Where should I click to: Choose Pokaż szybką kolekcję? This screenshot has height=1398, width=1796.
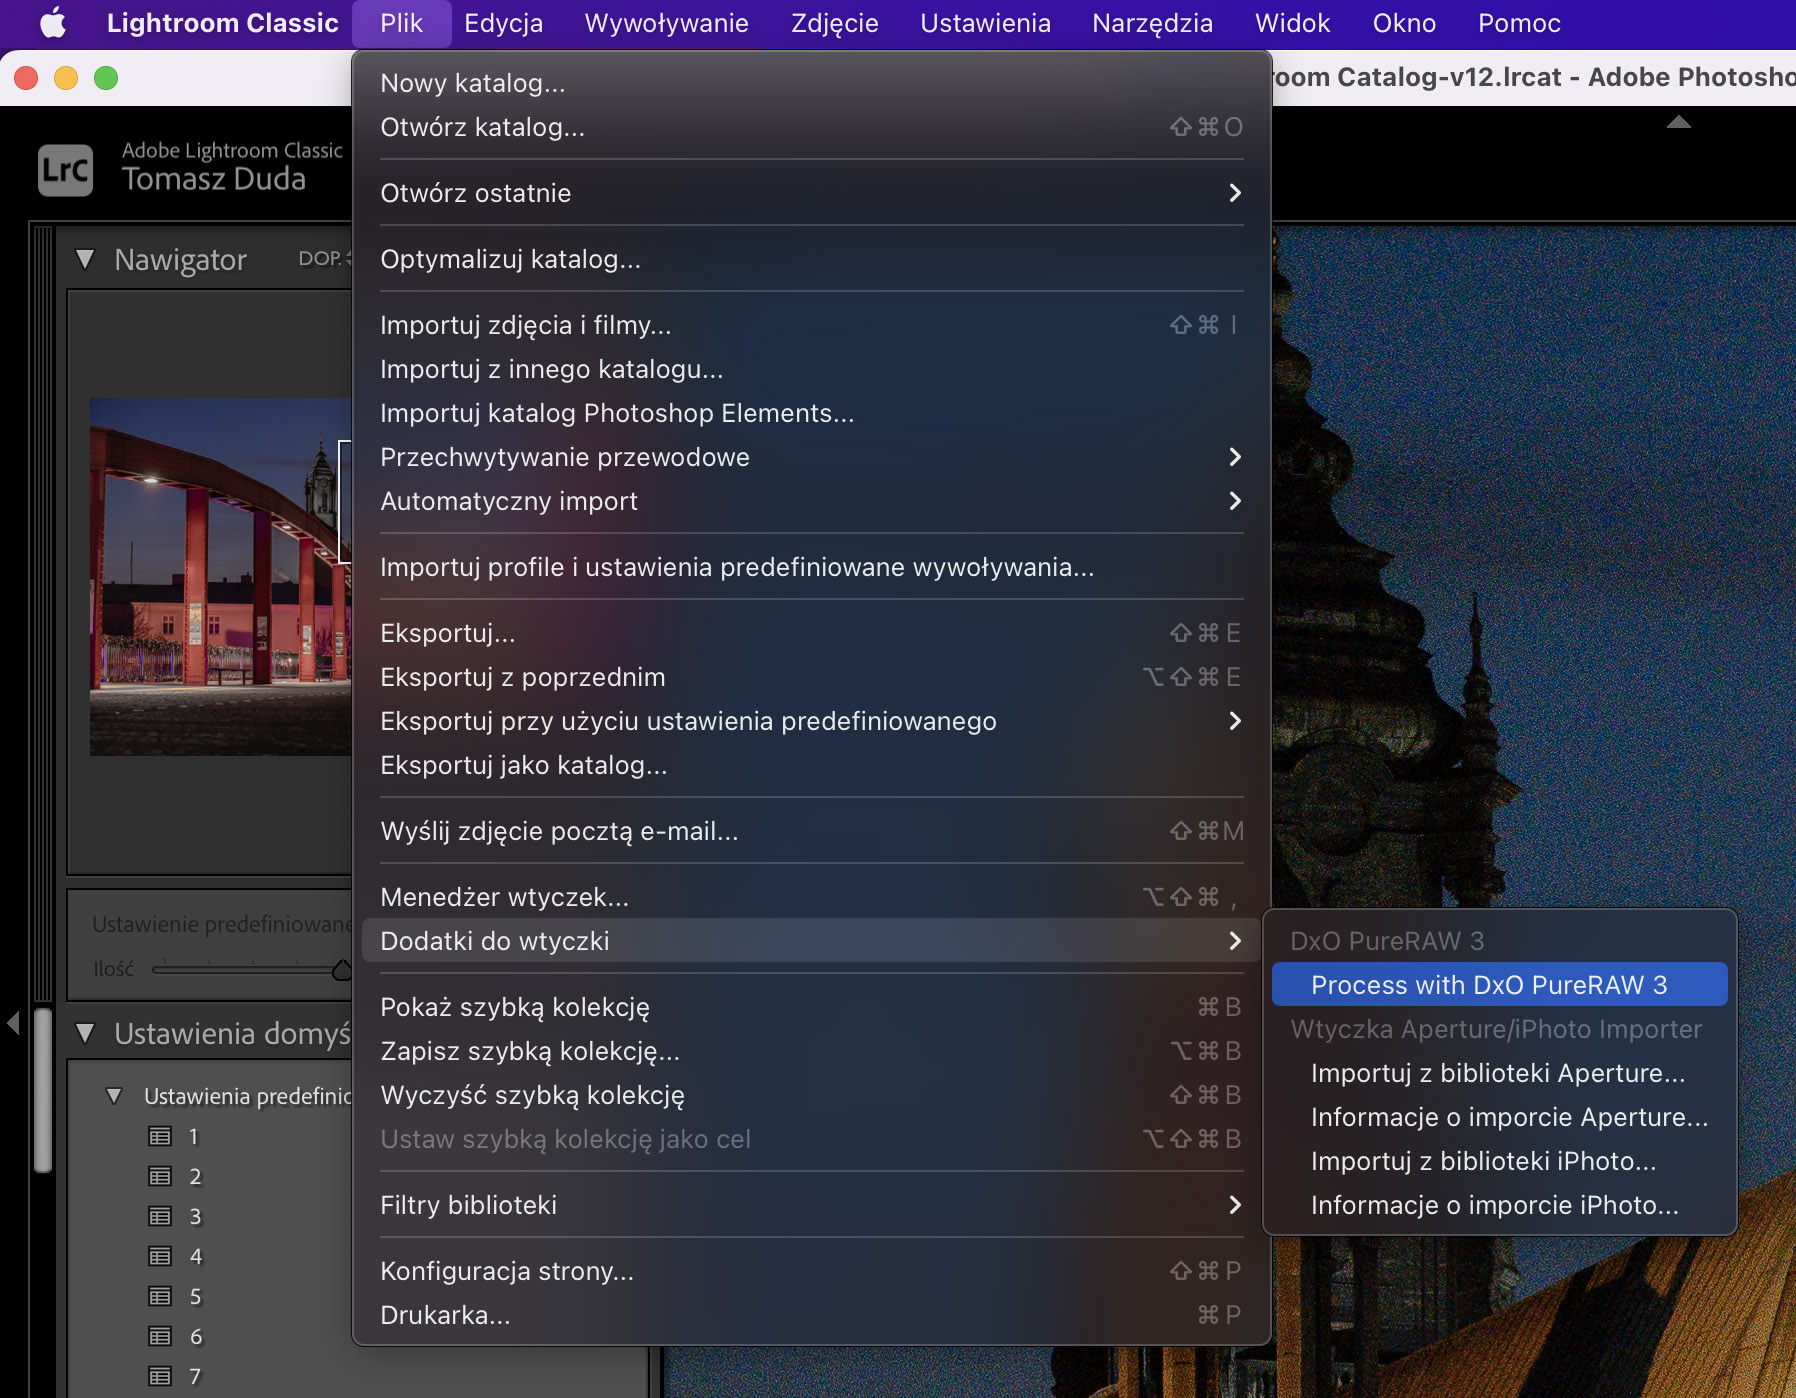click(x=811, y=1007)
